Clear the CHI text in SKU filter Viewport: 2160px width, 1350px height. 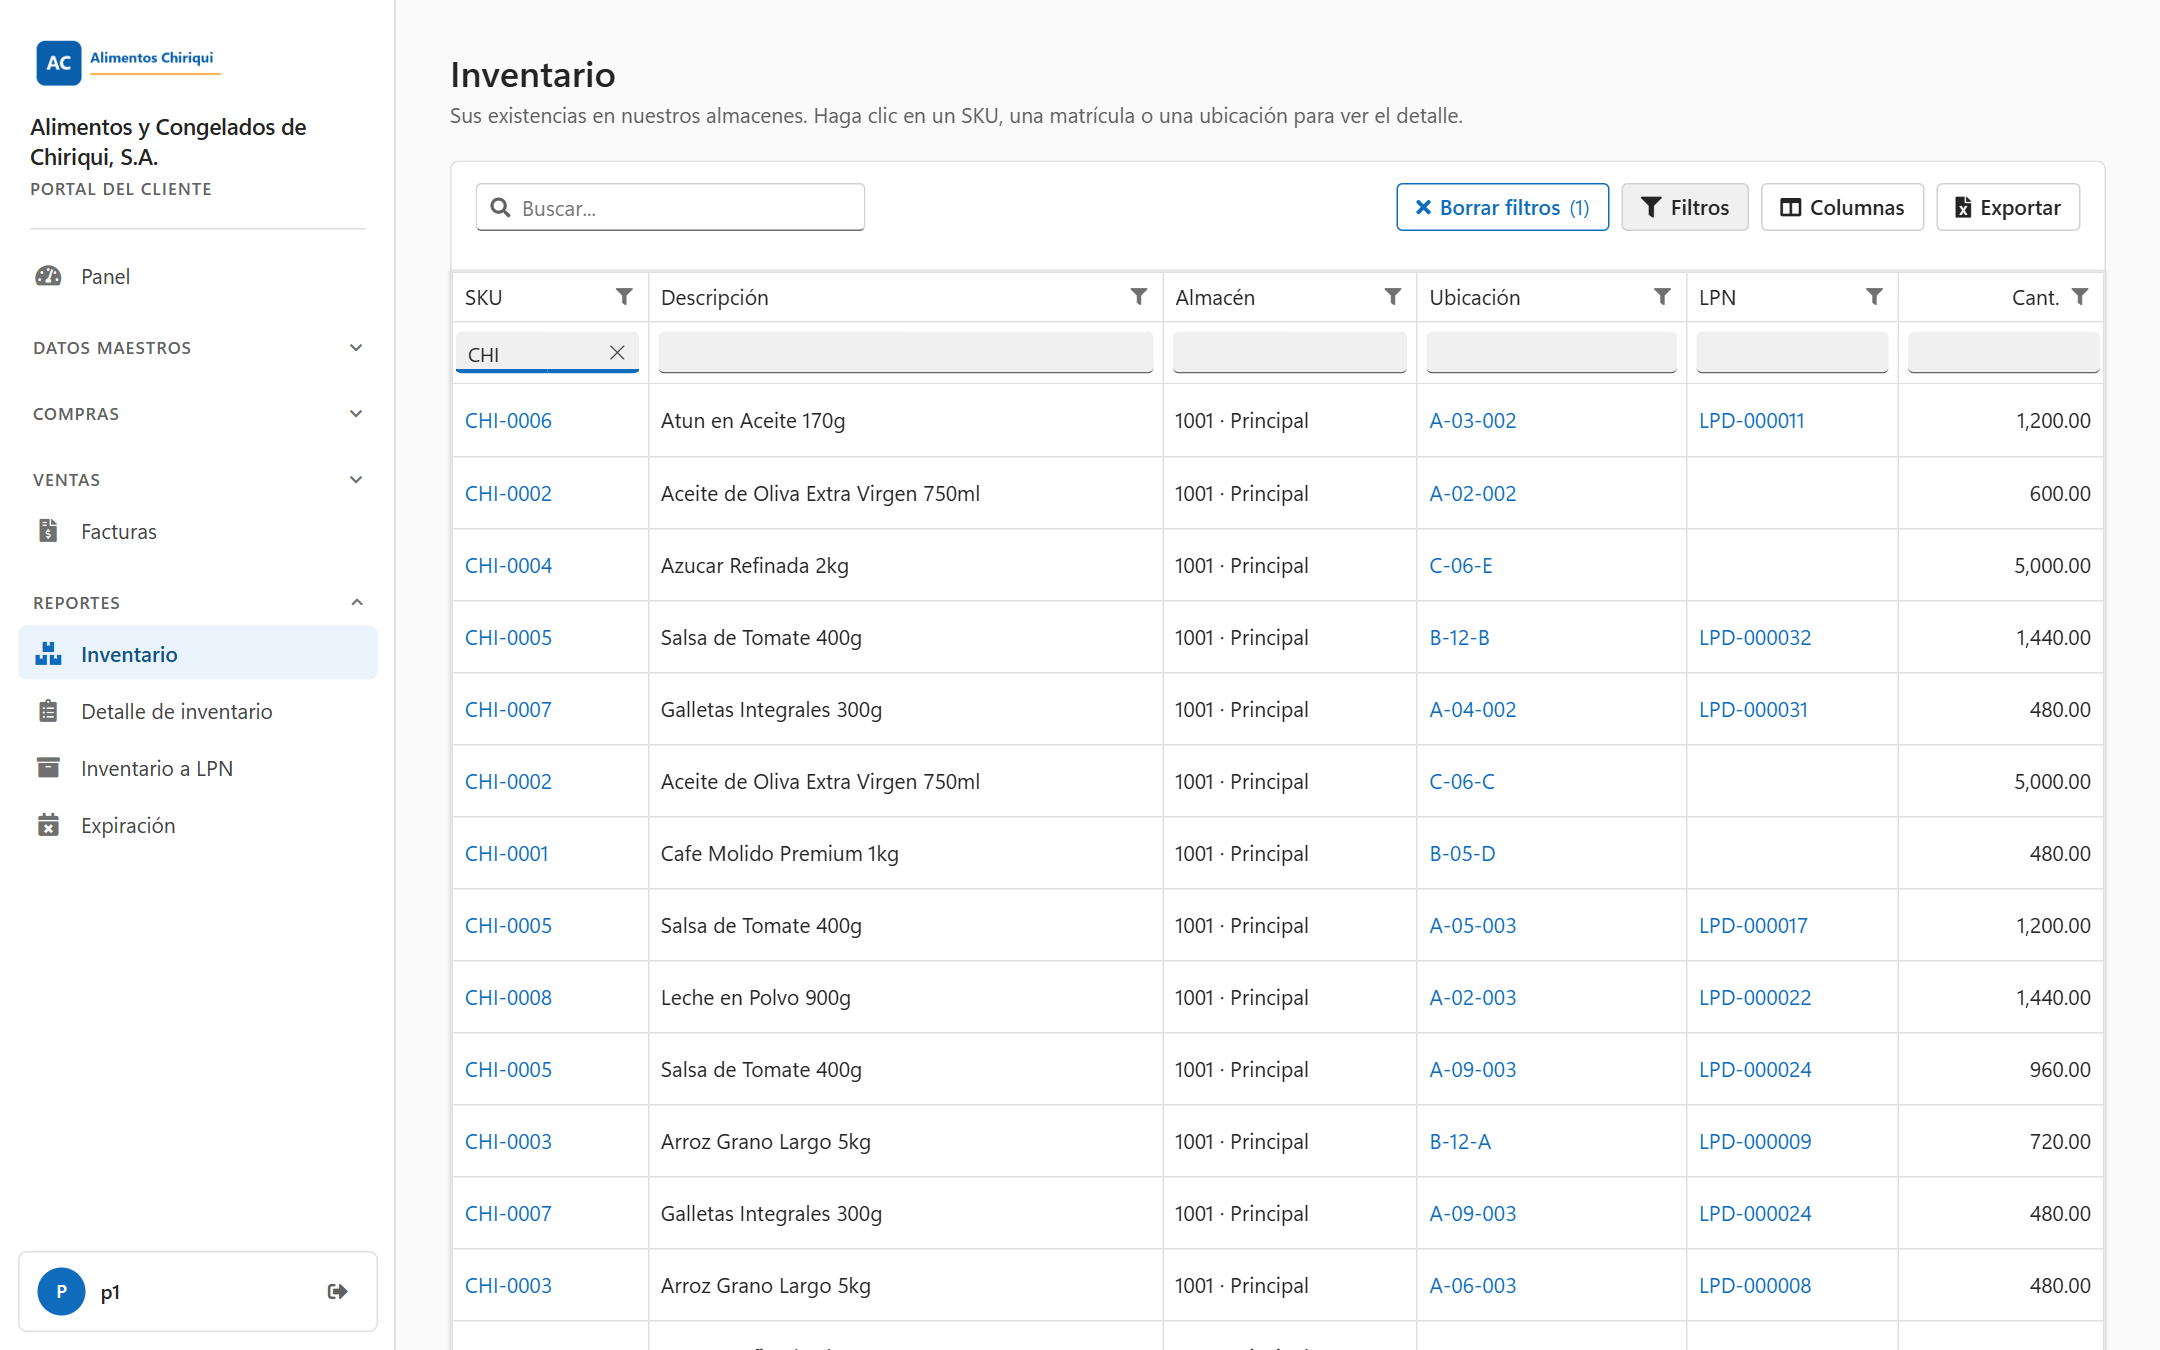point(617,353)
